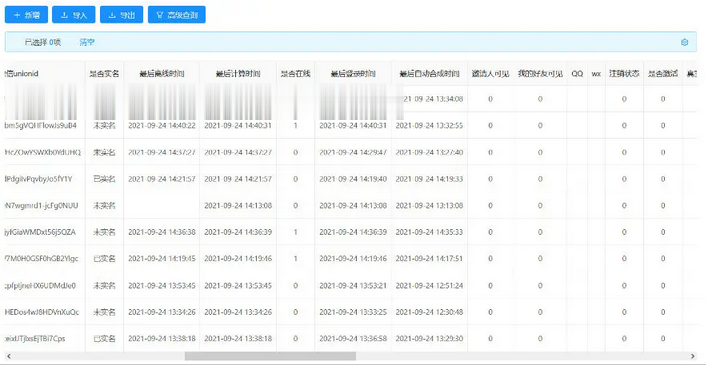Screen dimensions: 706x365
Task: Click online value 1 in 14:40:22 row
Action: 295,126
